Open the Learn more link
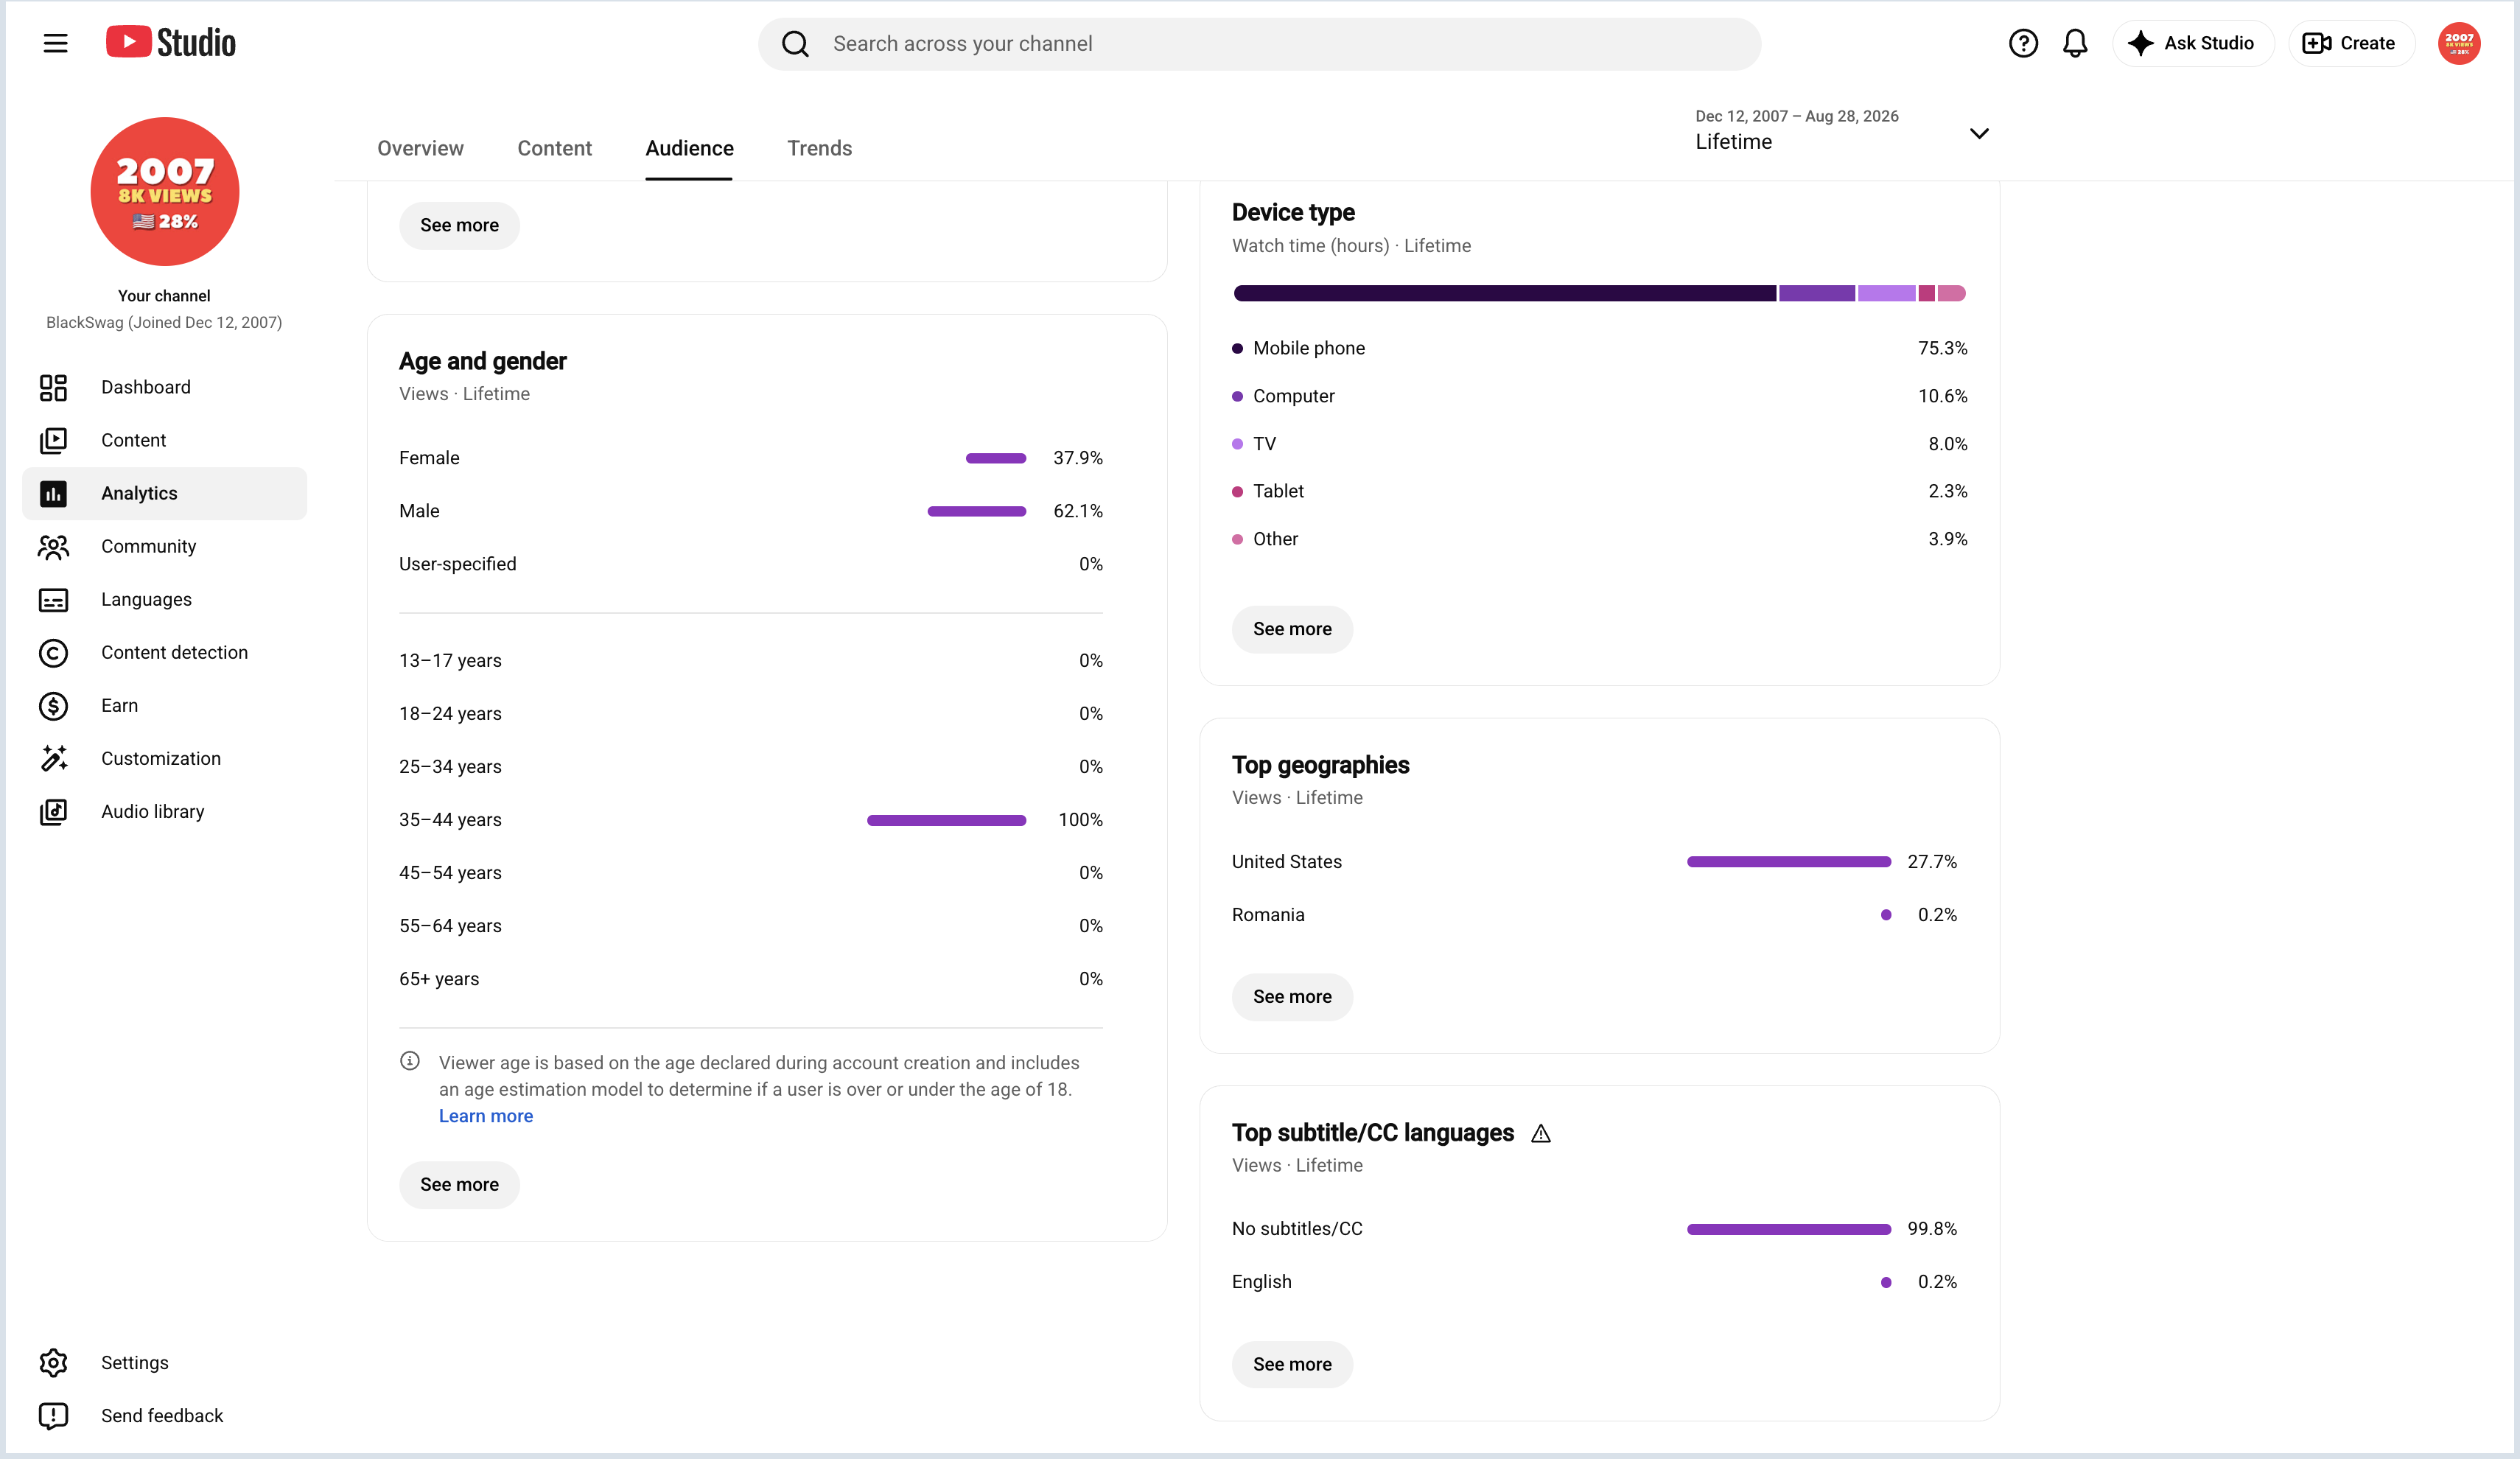Image resolution: width=2520 pixels, height=1459 pixels. click(486, 1116)
